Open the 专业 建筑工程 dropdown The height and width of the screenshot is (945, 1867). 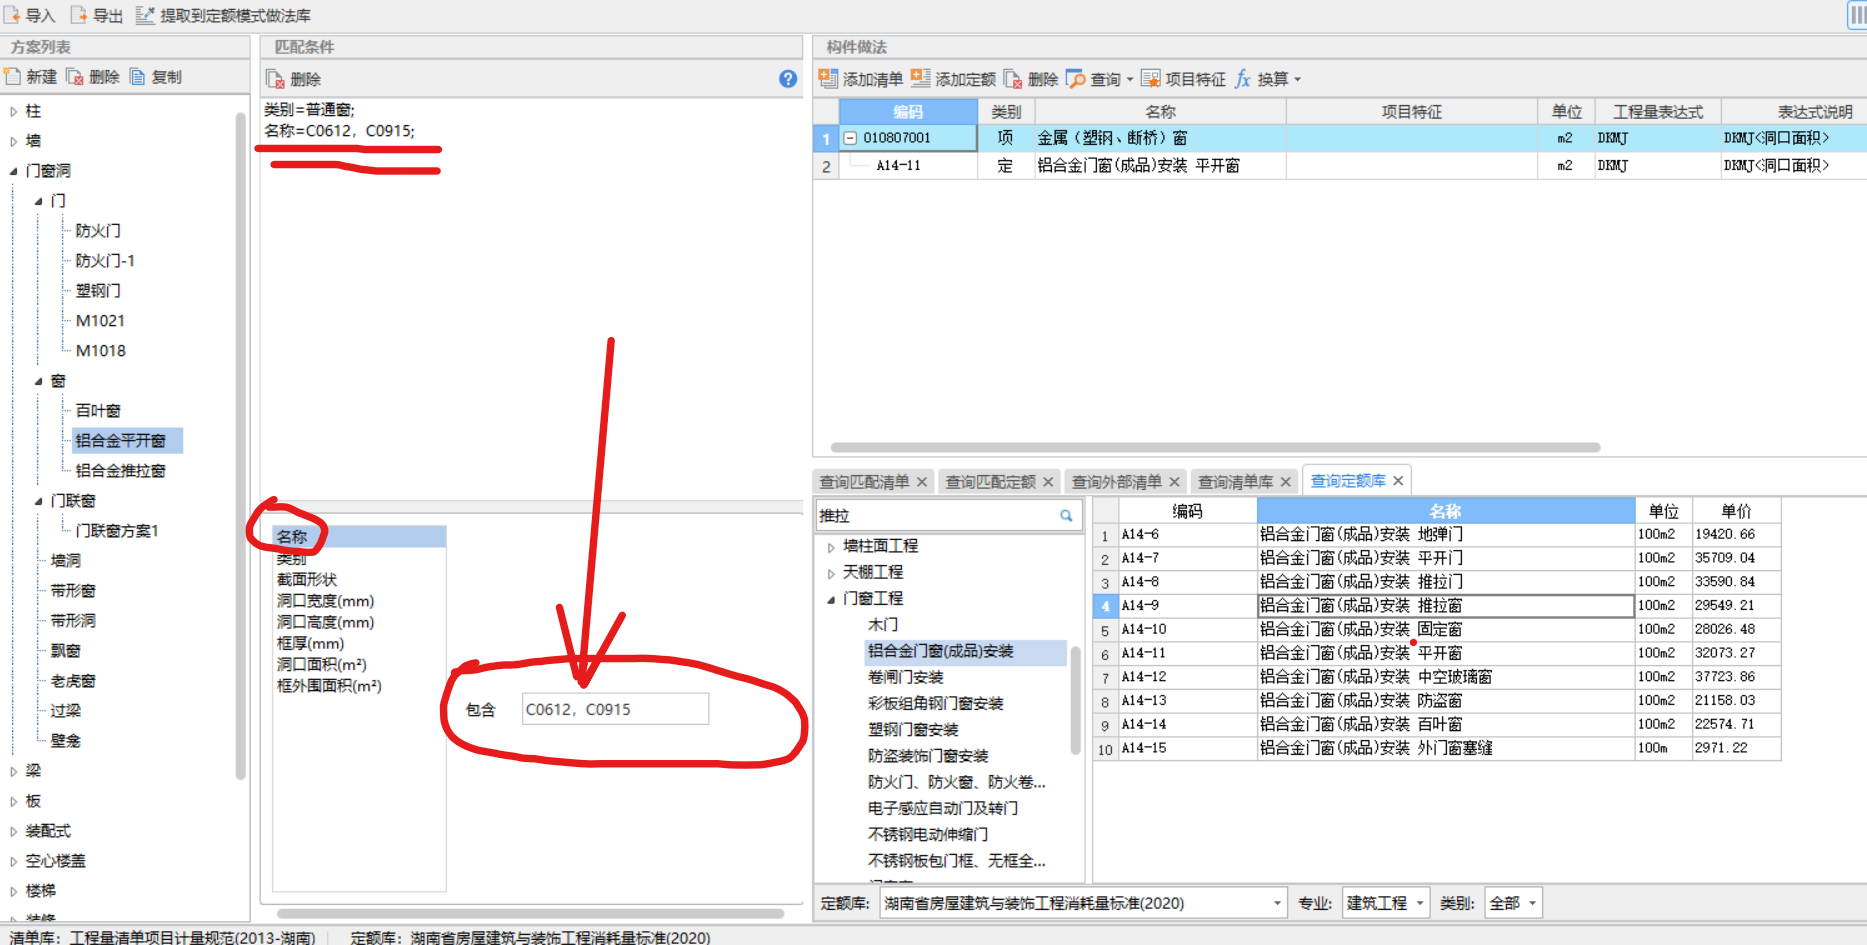point(1419,903)
